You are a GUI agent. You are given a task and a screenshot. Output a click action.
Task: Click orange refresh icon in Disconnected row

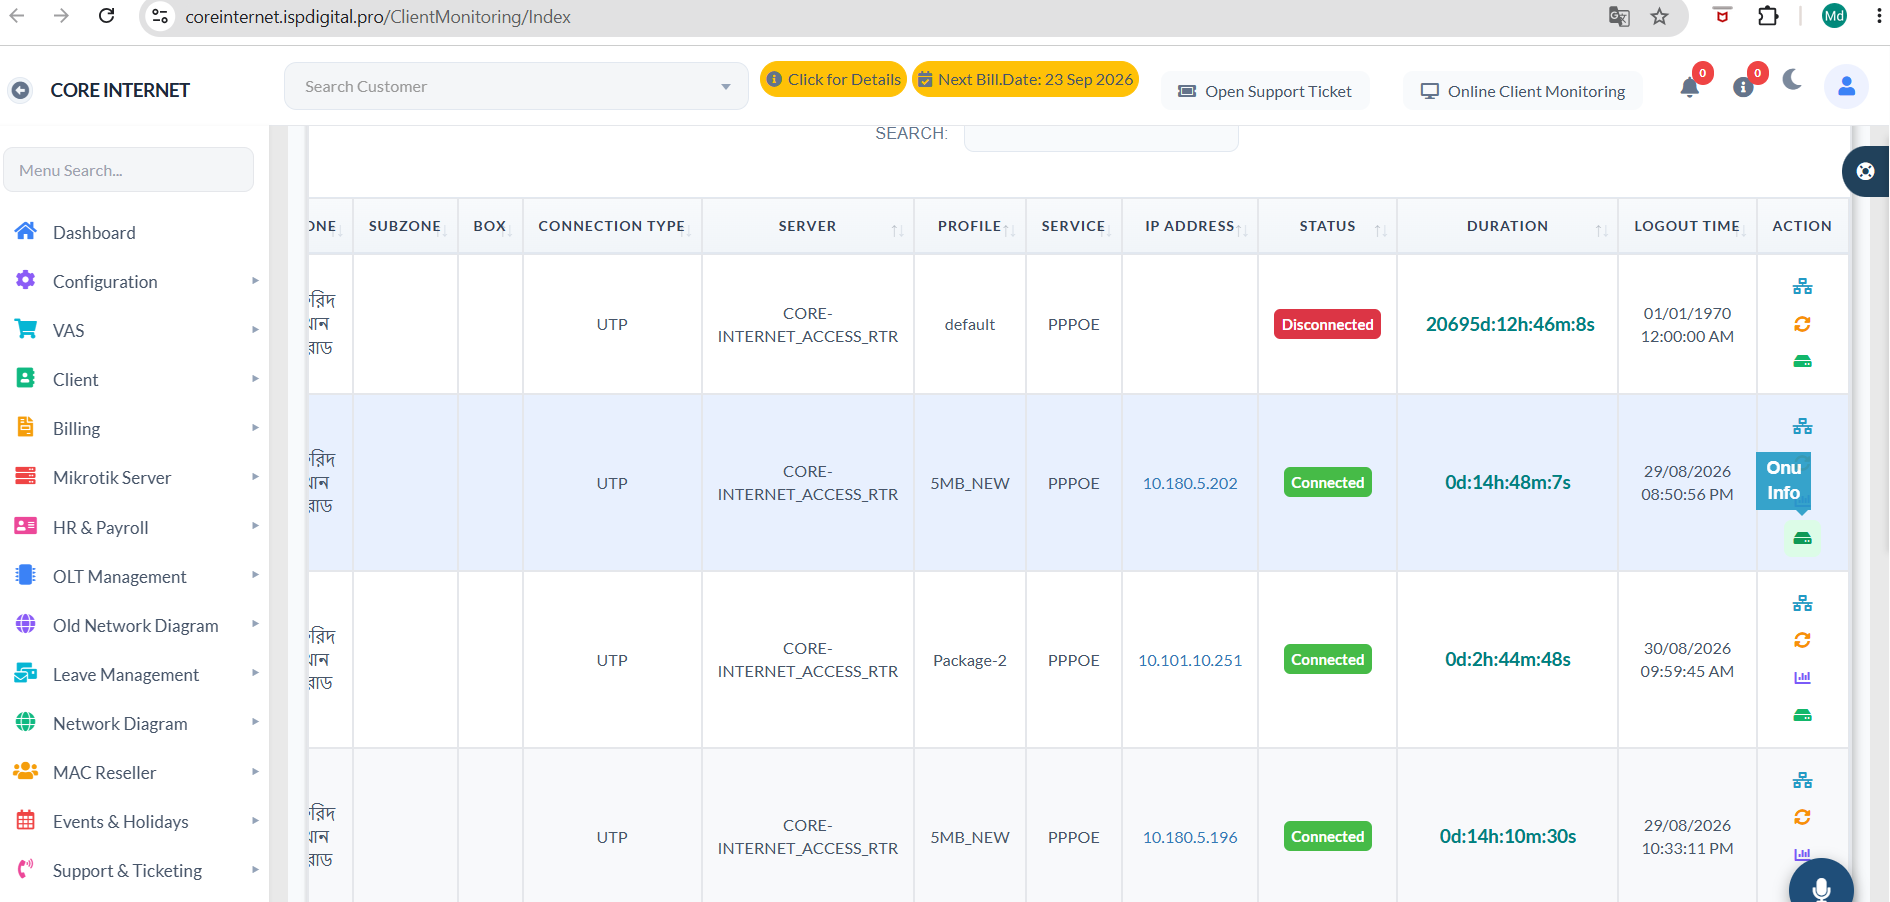pyautogui.click(x=1802, y=324)
